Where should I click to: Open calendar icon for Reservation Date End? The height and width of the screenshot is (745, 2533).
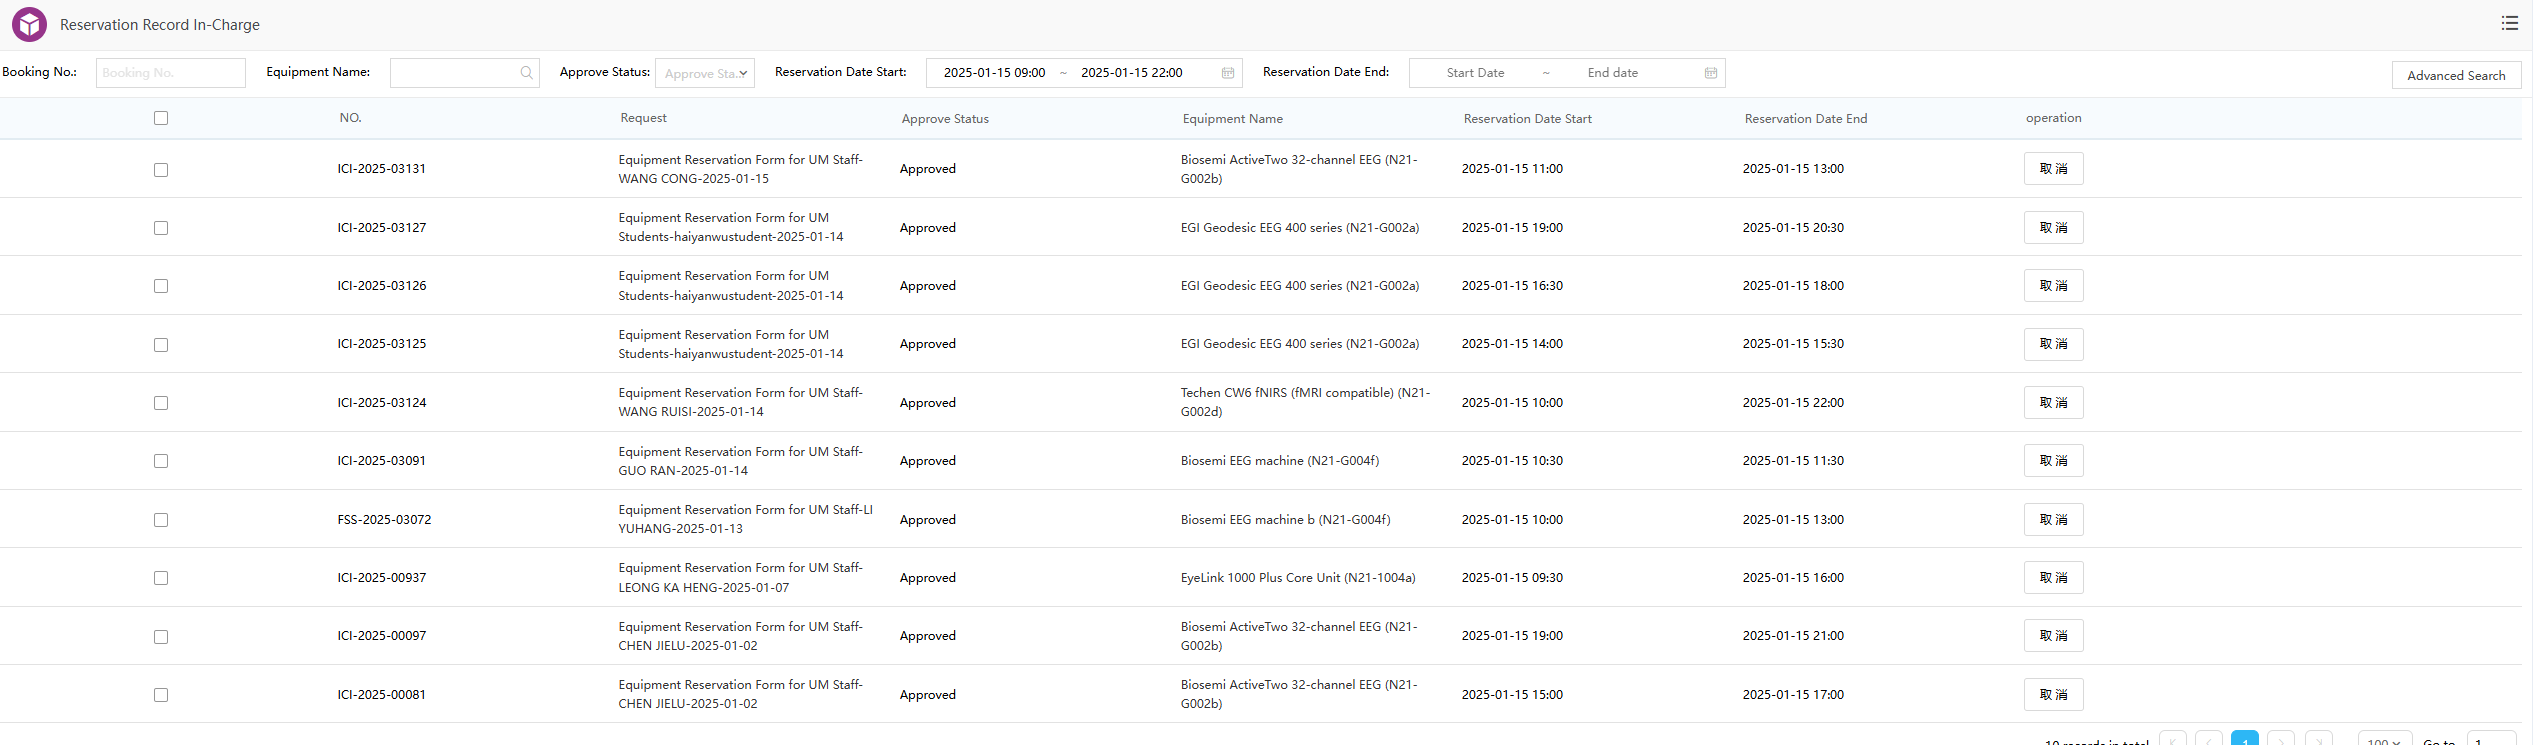pyautogui.click(x=1710, y=73)
